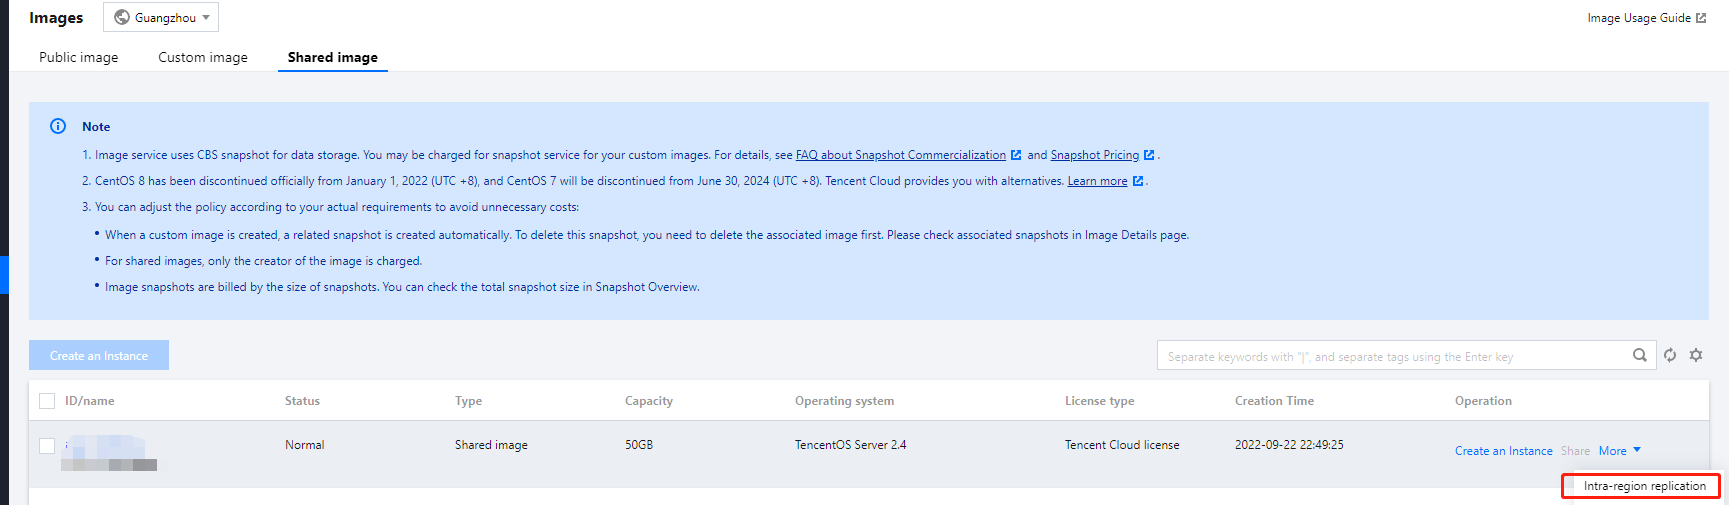Expand the More operations dropdown

[1619, 451]
